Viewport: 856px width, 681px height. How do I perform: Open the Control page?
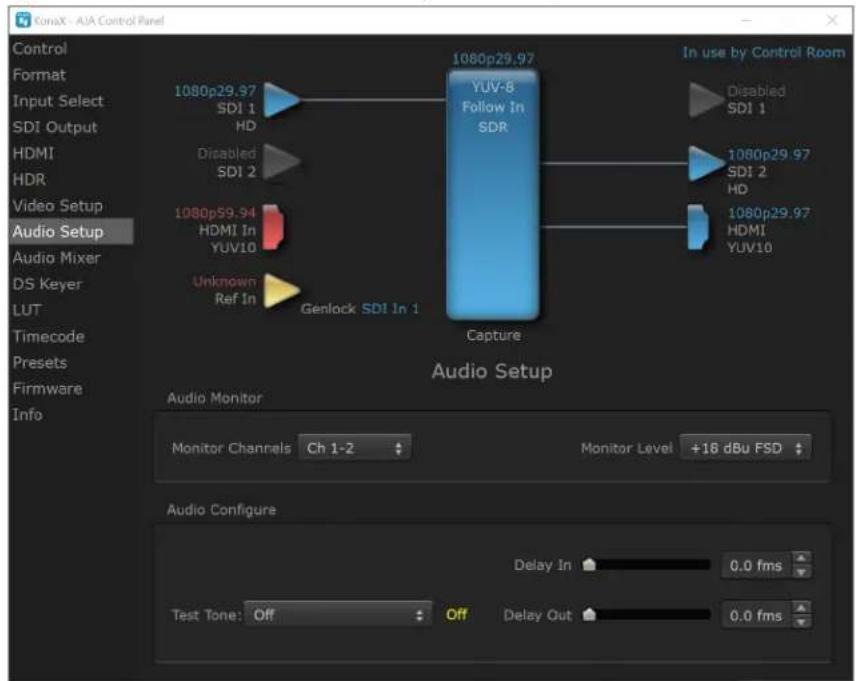(40, 49)
